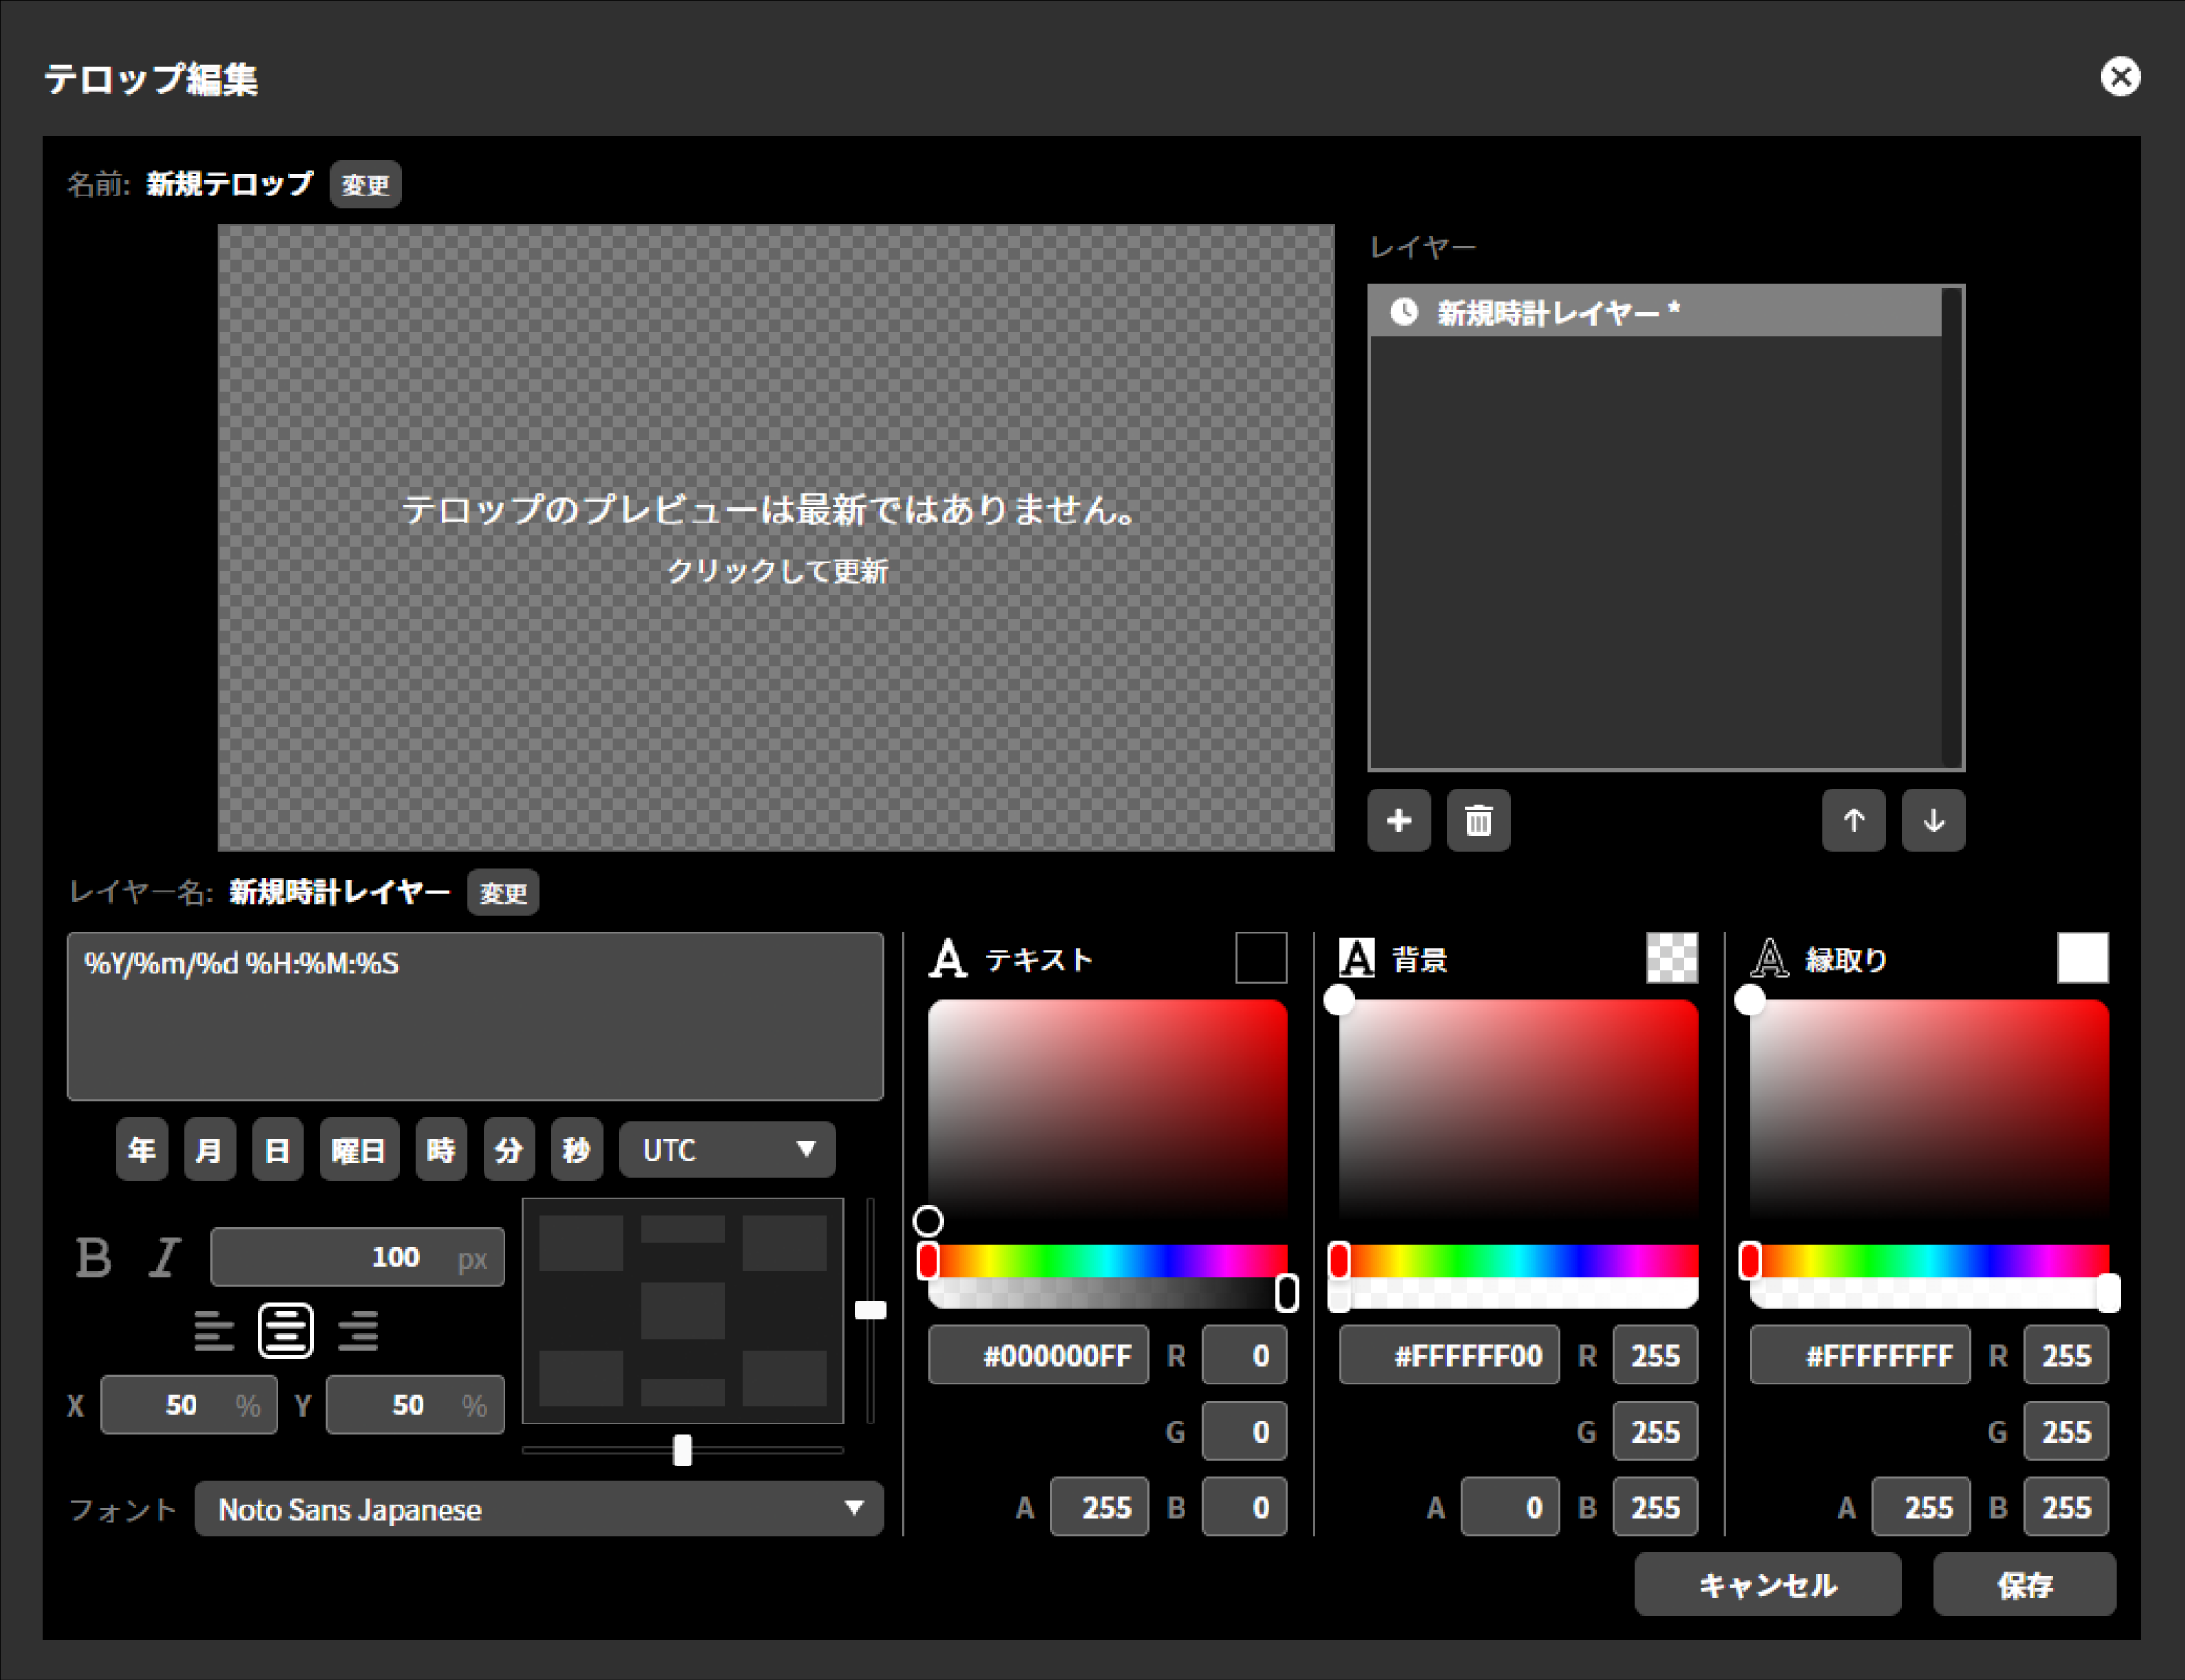Select left text alignment
This screenshot has height=1680, width=2185.
[x=214, y=1330]
